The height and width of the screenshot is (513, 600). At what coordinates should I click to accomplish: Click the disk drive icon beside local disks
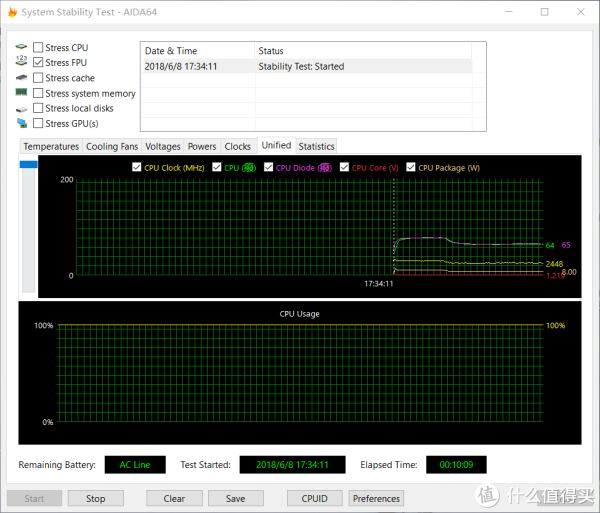click(21, 108)
